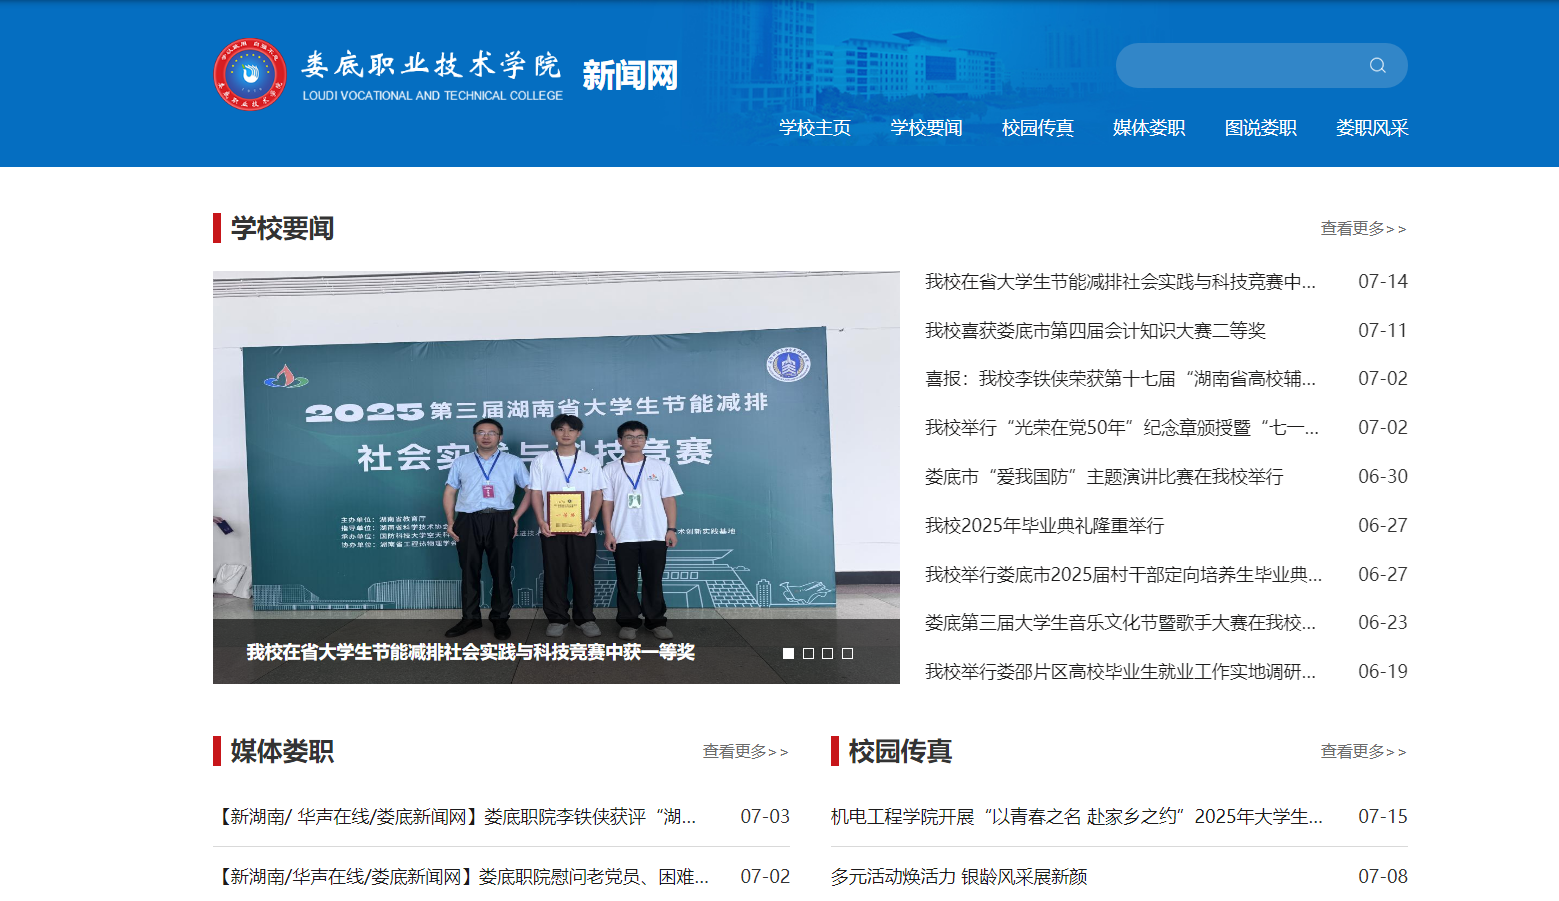Click the carousel caption 我校在省大学生节能减排 title
The height and width of the screenshot is (901, 1559).
[470, 652]
